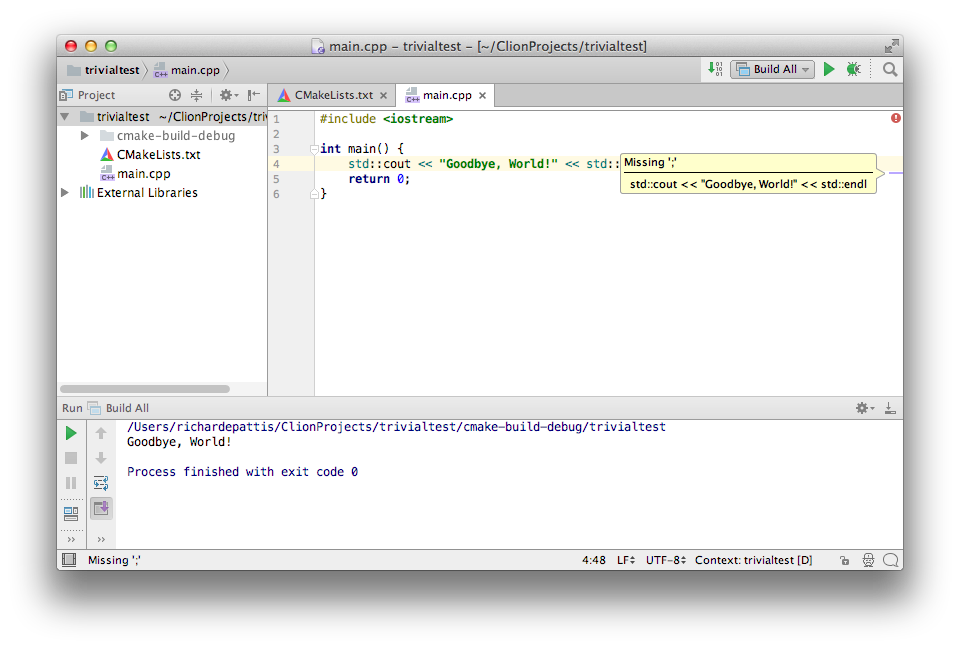
Task: Click the green Run button in top toolbar
Action: 829,69
